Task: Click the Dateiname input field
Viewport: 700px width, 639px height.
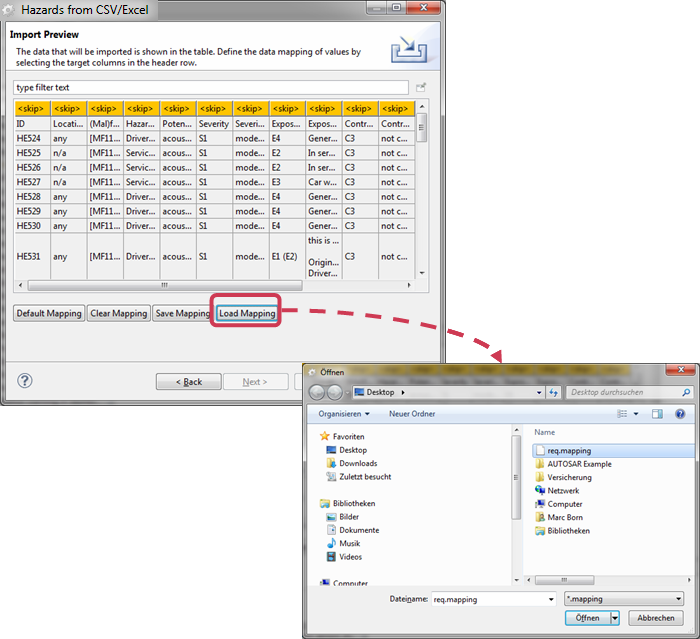Action: (x=488, y=599)
